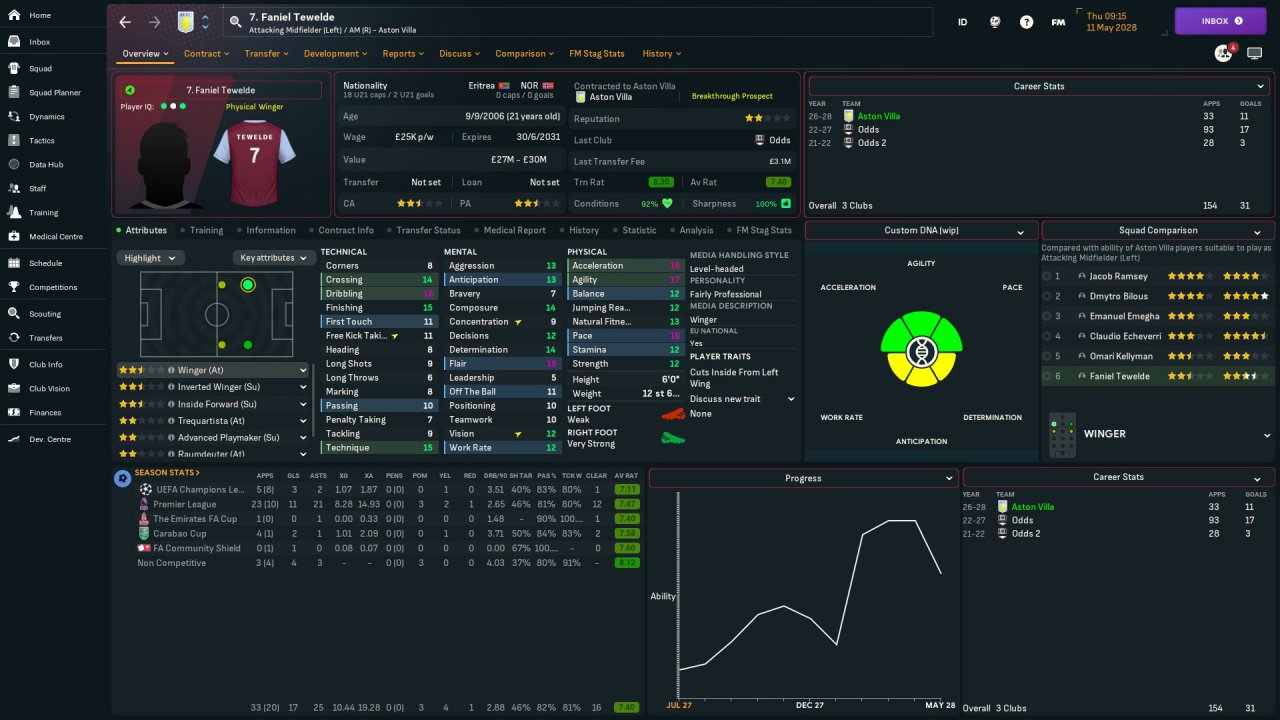Open the Transfer menu
Screen dimensions: 1280x720
point(267,54)
